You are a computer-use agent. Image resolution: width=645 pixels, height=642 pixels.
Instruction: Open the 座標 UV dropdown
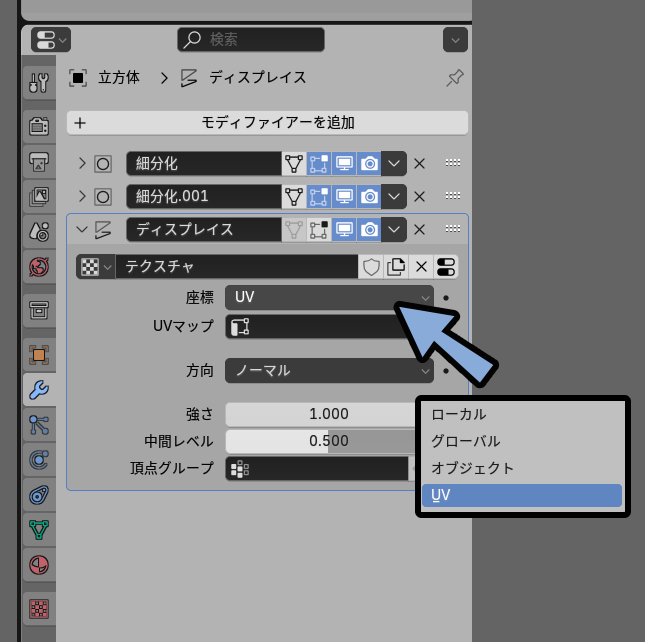click(329, 297)
